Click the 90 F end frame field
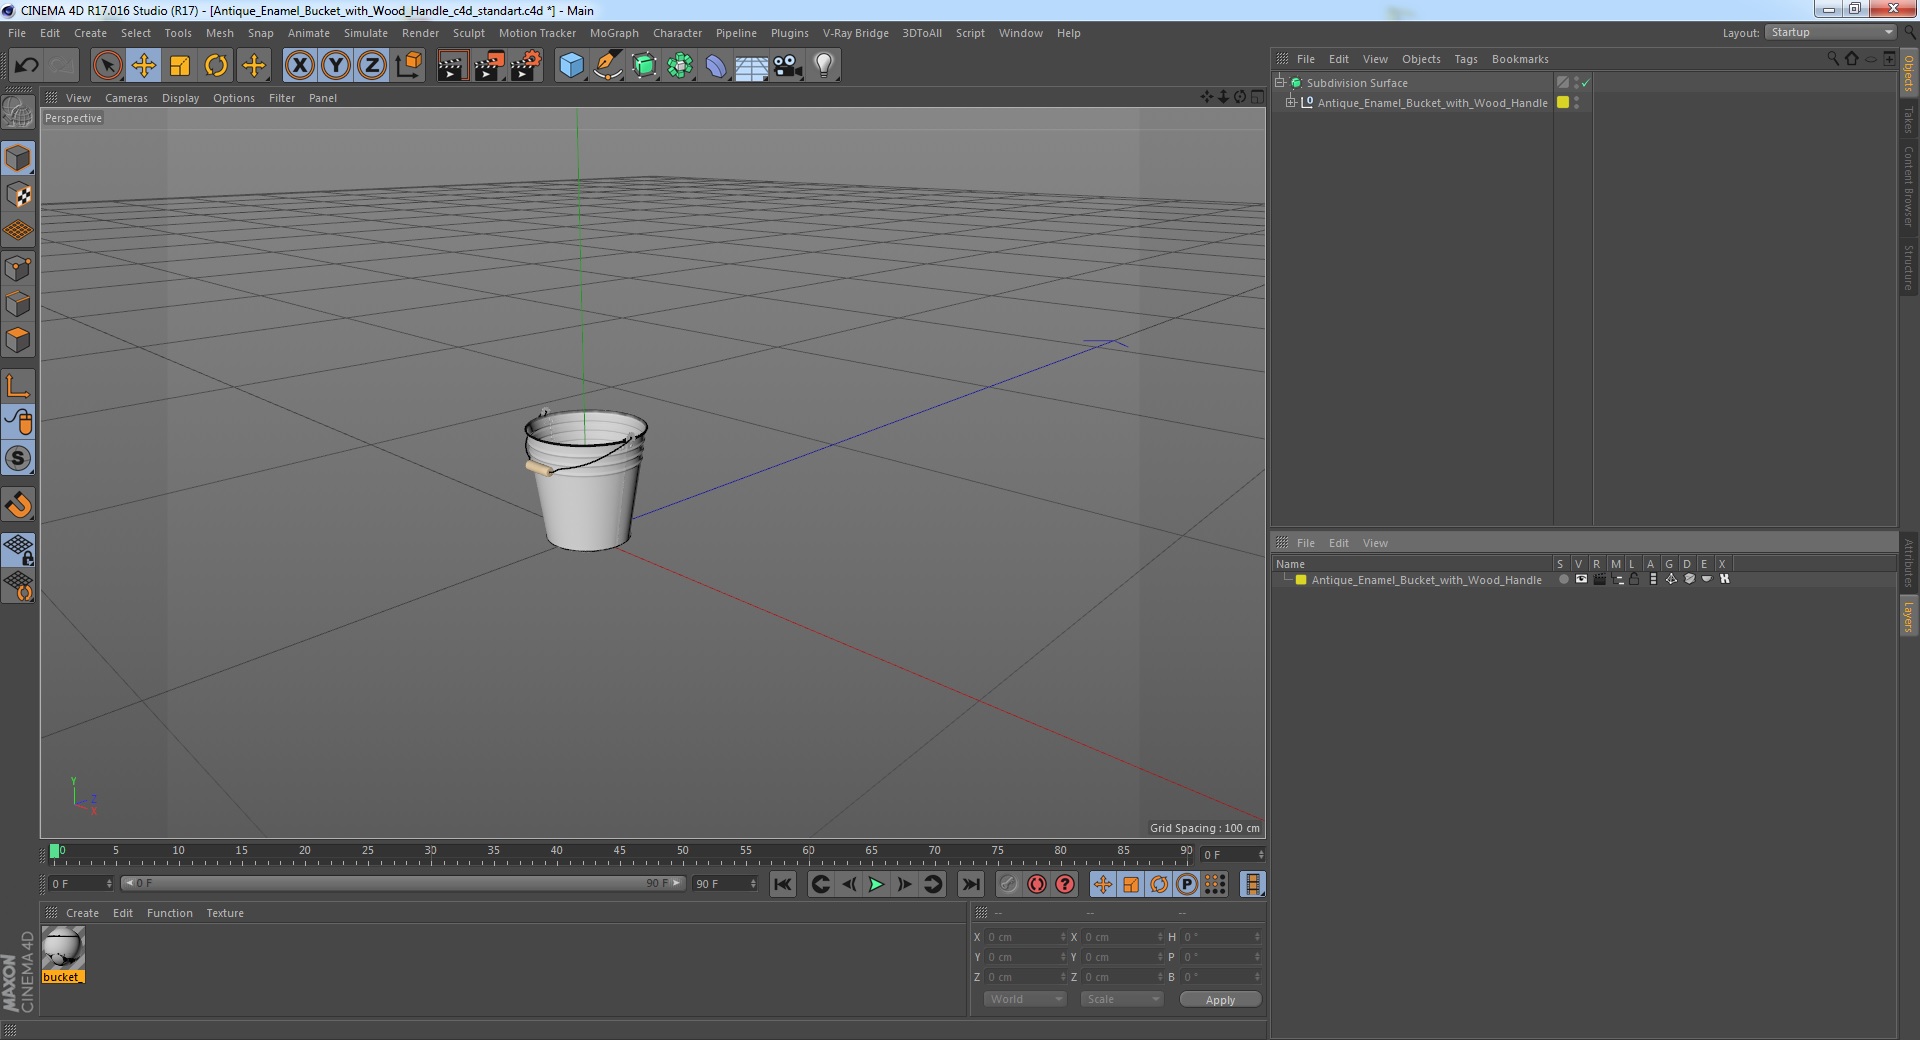The height and width of the screenshot is (1040, 1920). point(725,884)
